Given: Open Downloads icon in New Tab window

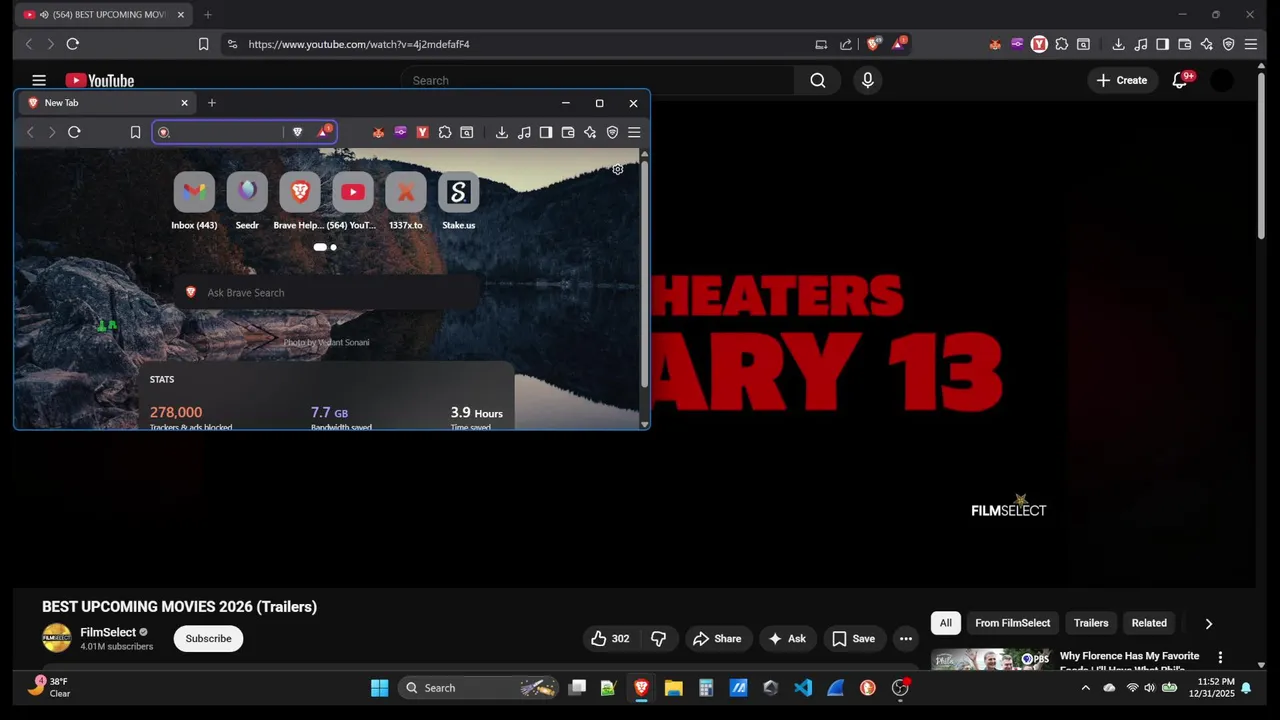Looking at the screenshot, I should pos(502,132).
